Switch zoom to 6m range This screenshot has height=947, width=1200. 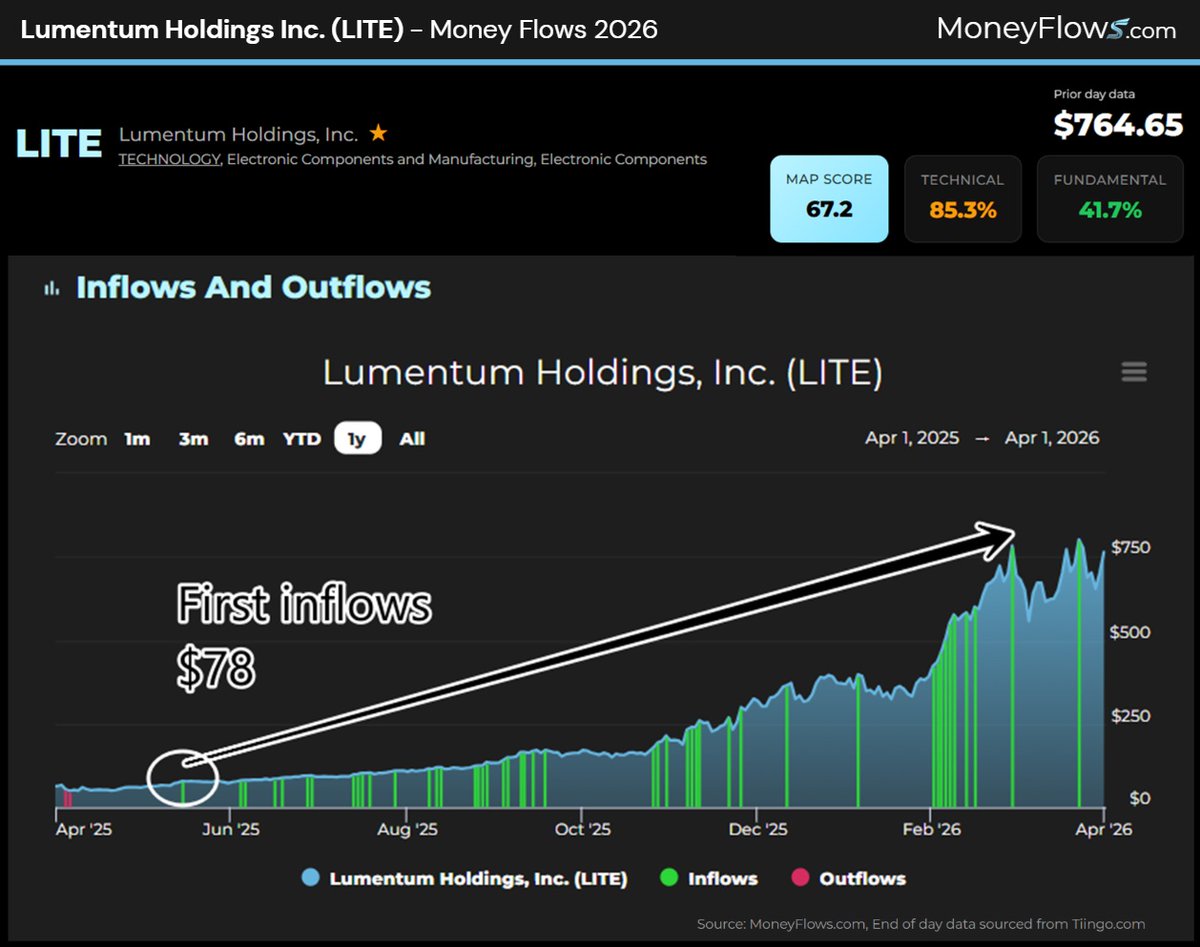(248, 438)
